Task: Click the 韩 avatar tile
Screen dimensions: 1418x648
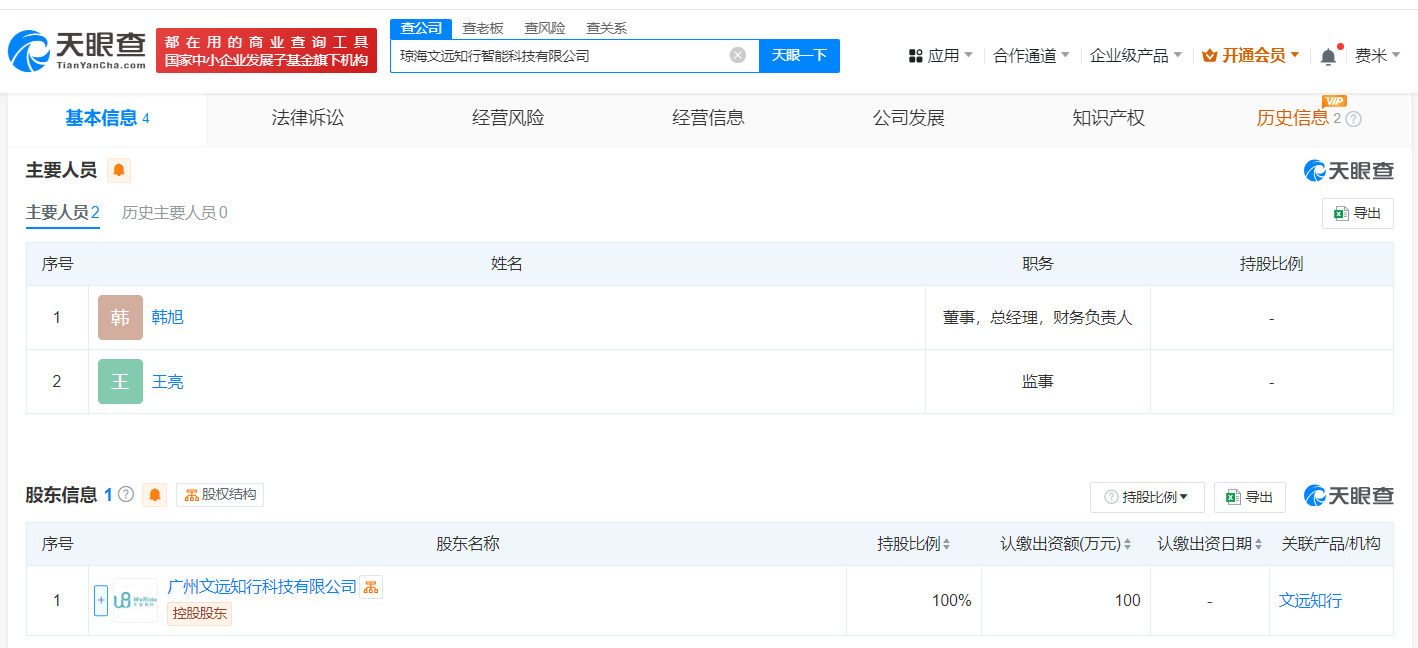Action: click(120, 318)
